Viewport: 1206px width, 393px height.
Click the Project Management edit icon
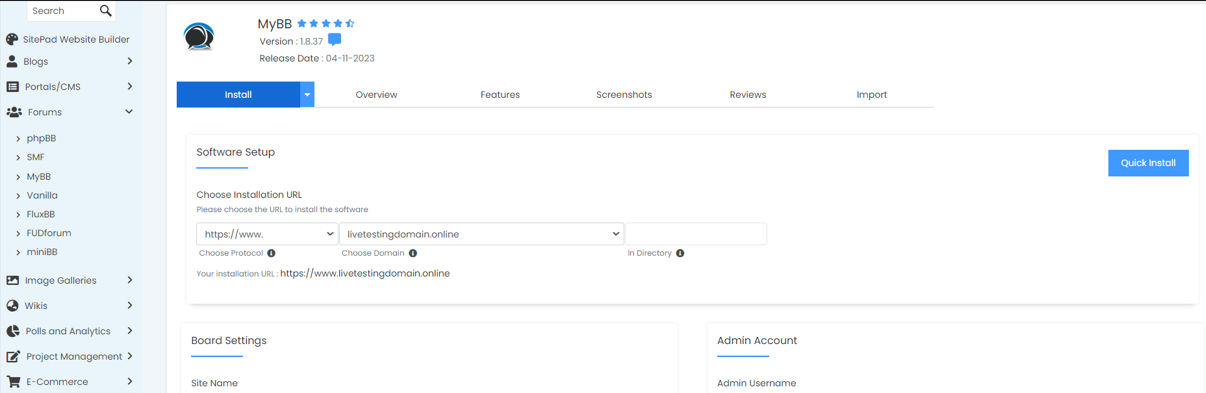[x=13, y=356]
